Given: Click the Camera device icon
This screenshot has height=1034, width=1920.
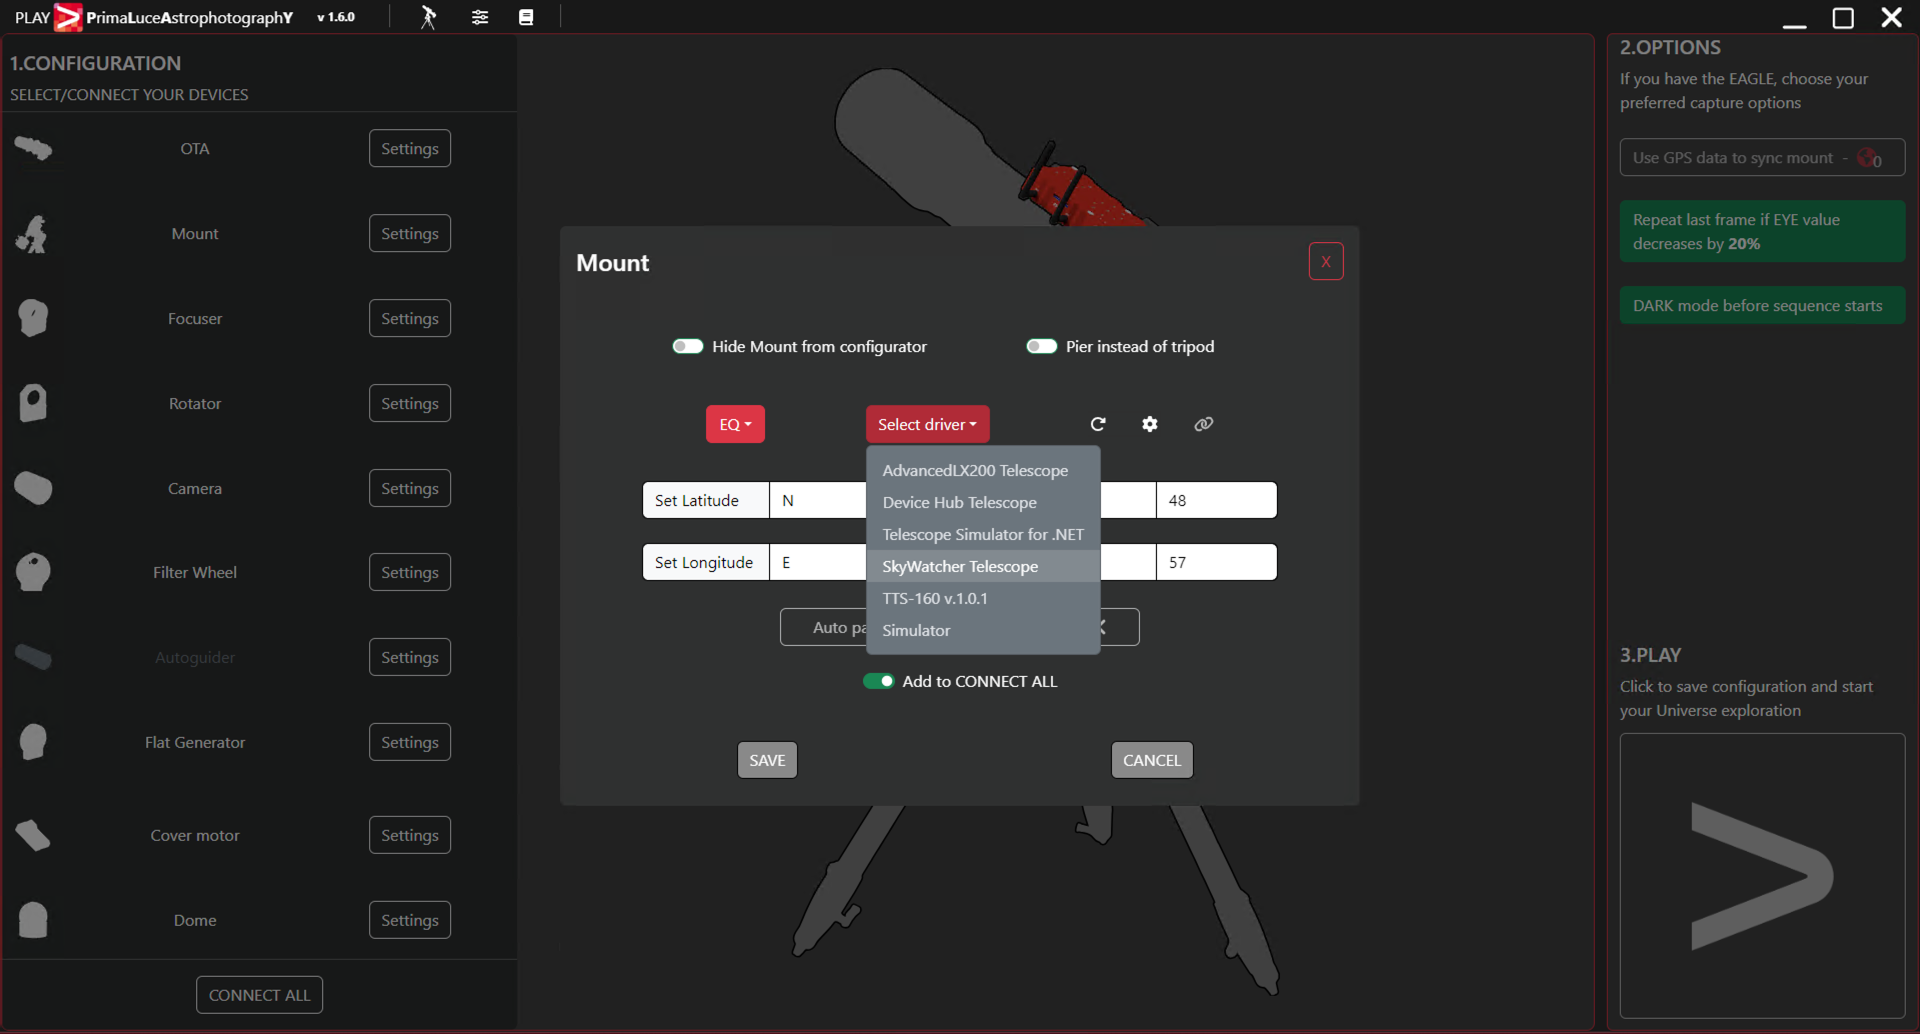Looking at the screenshot, I should (x=33, y=488).
